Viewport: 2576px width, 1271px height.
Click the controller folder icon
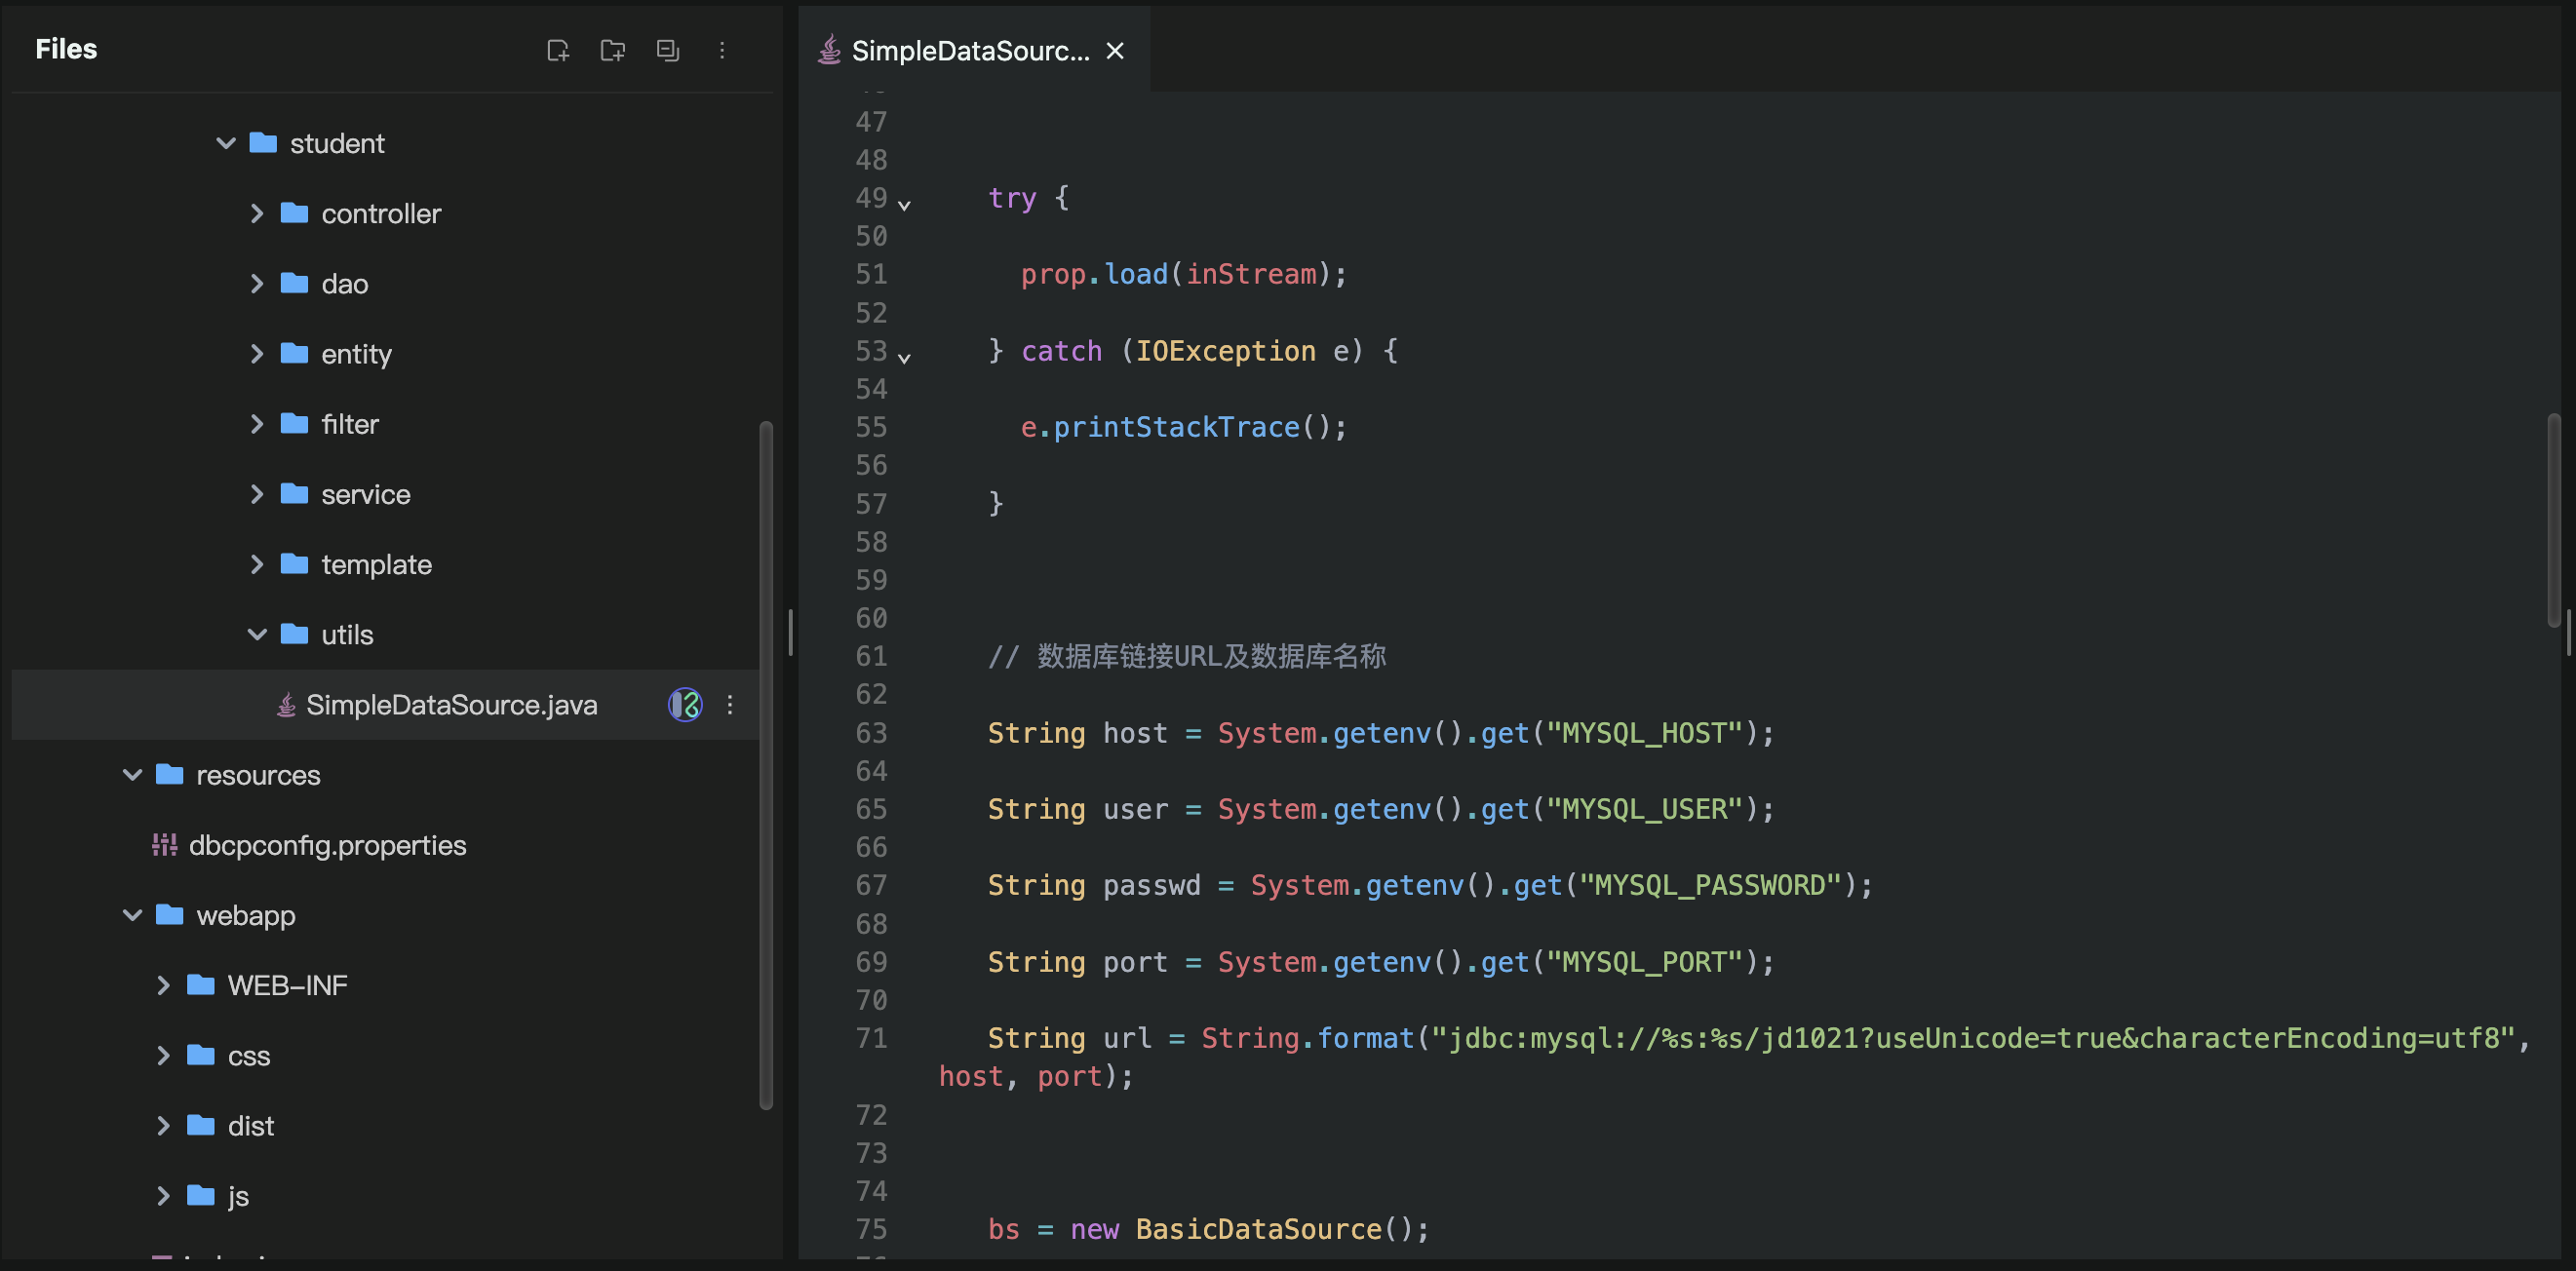point(294,213)
